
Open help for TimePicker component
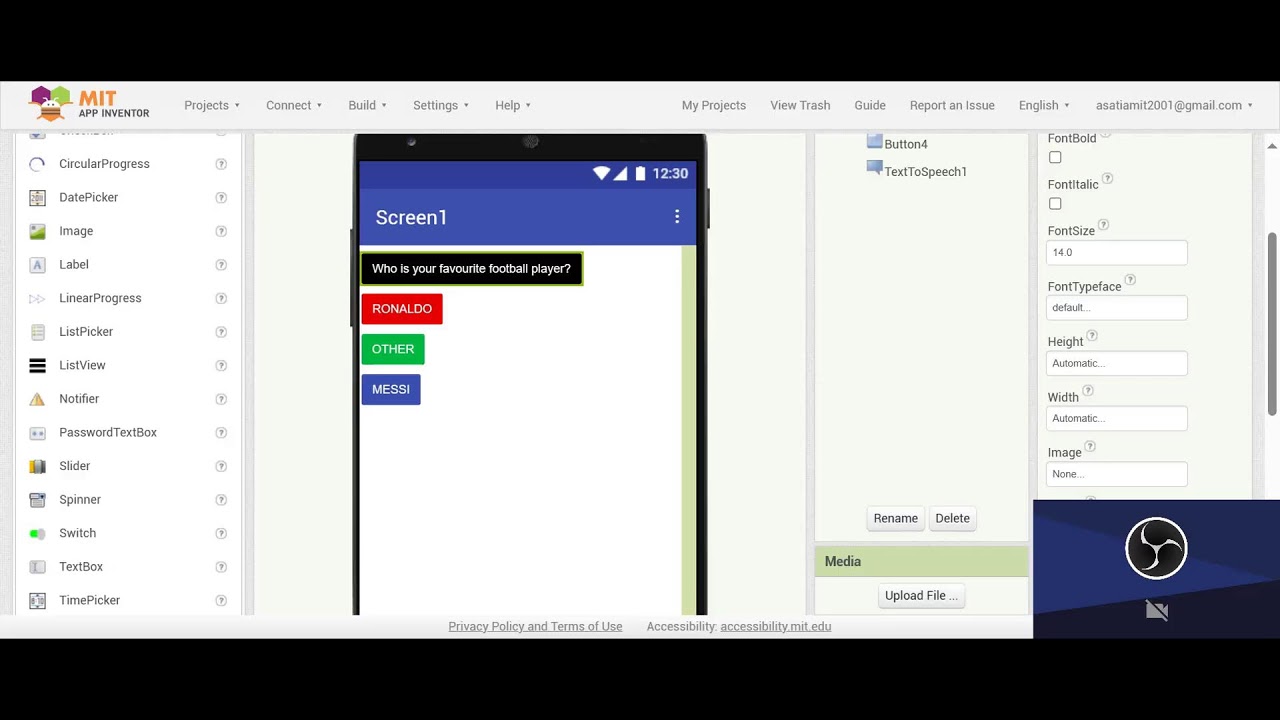tap(221, 601)
